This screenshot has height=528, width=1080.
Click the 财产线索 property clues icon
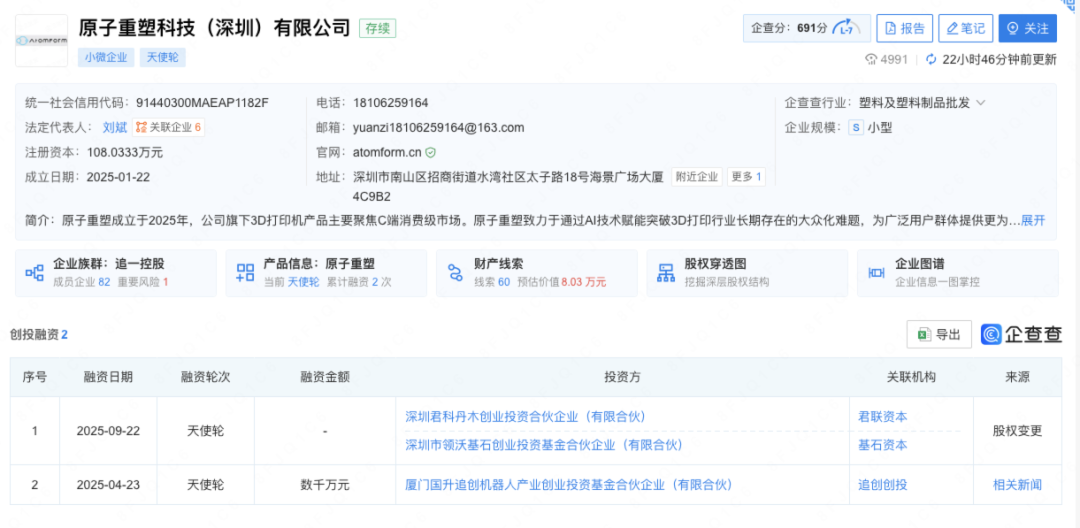(456, 273)
